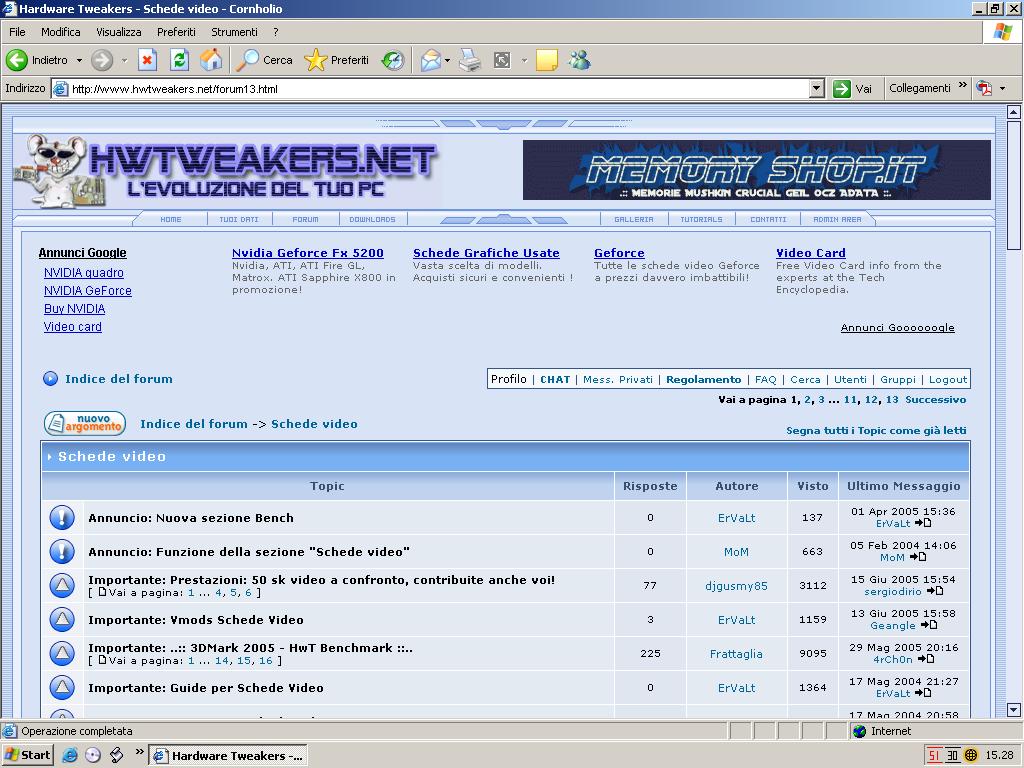The image size is (1024, 768).
Task: Open the Messenger people icon
Action: pos(579,60)
